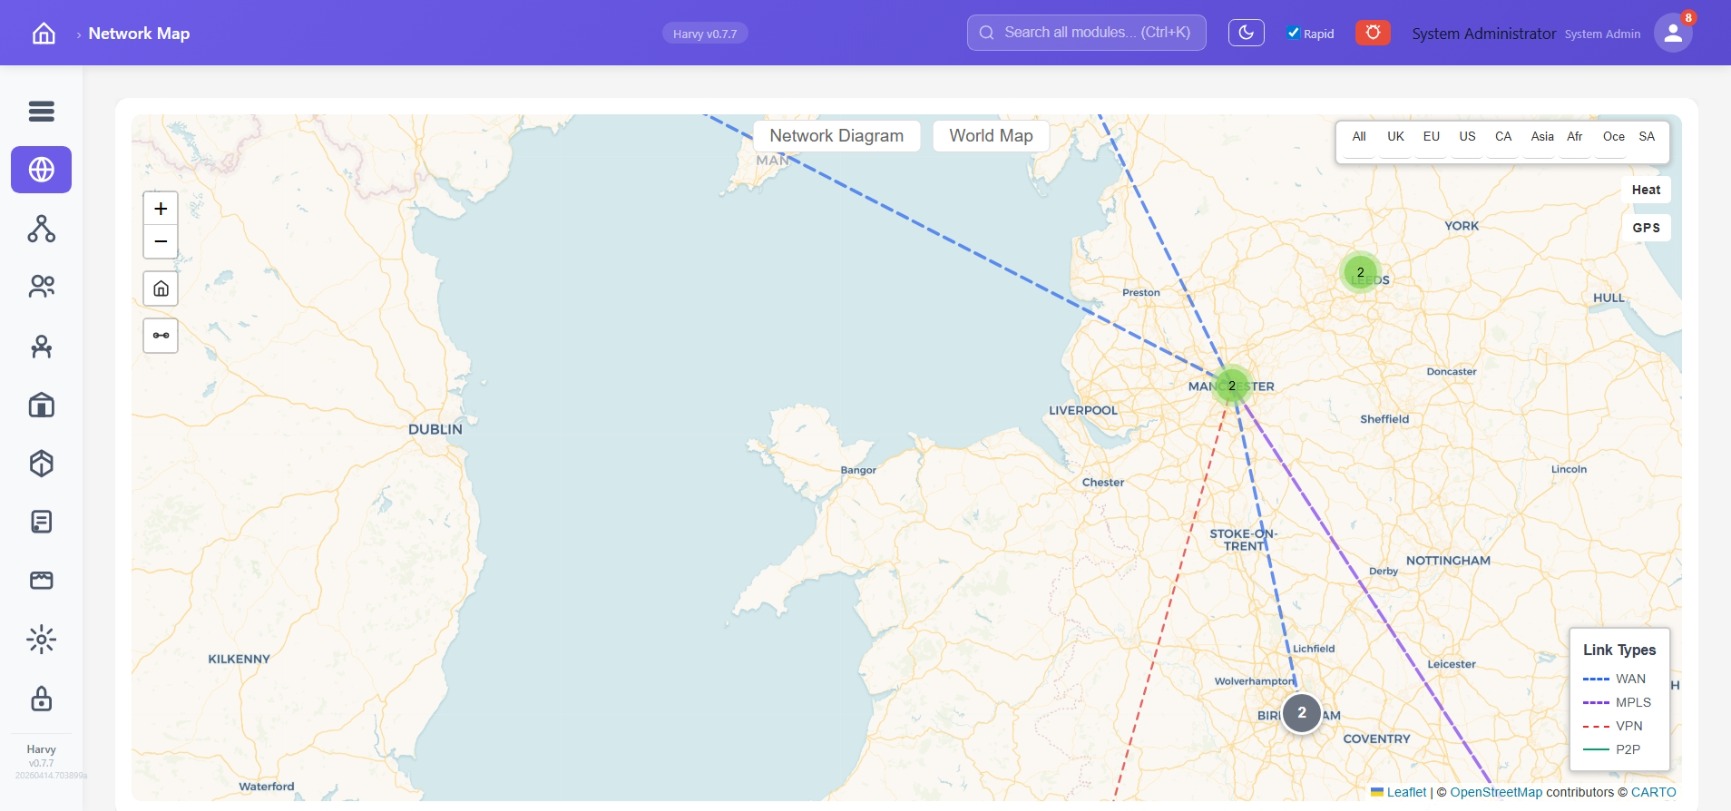The height and width of the screenshot is (811, 1731).
Task: Open the network topology nodes sidebar icon
Action: click(x=41, y=229)
